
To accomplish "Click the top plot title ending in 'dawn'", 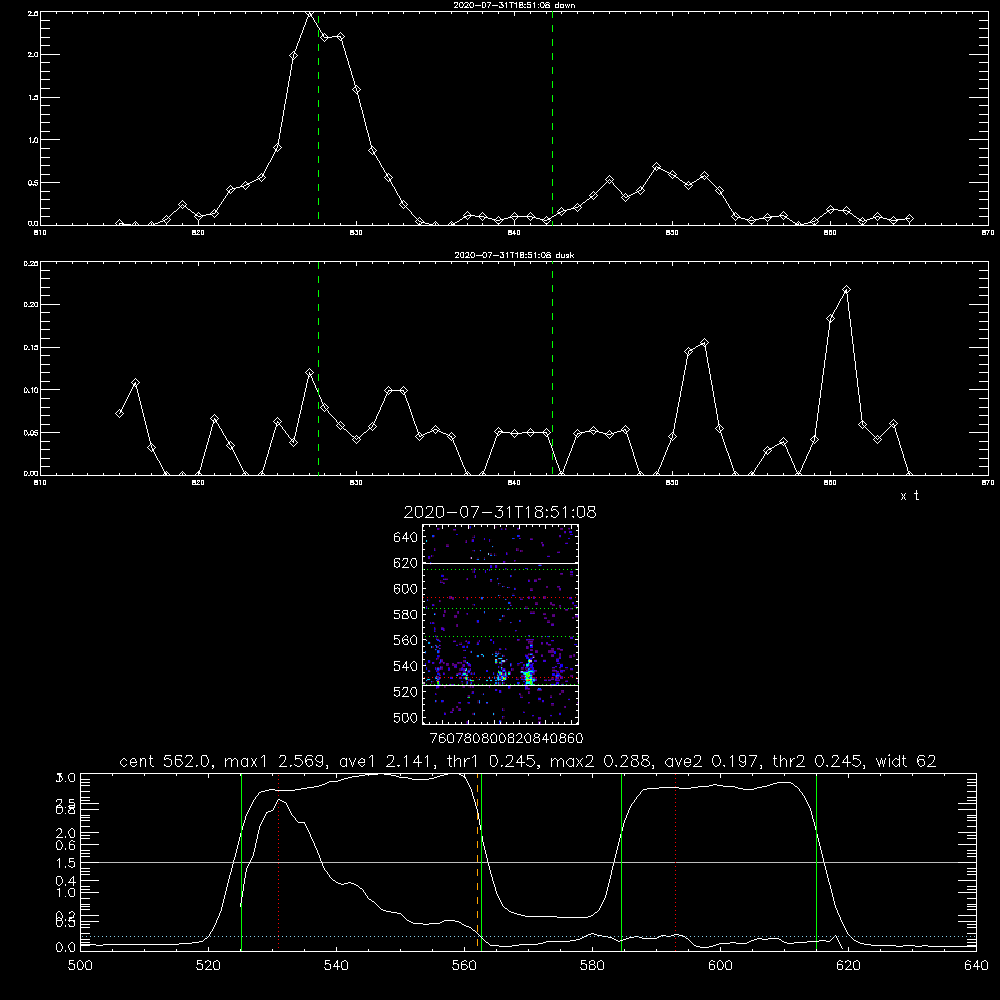I will (514, 5).
